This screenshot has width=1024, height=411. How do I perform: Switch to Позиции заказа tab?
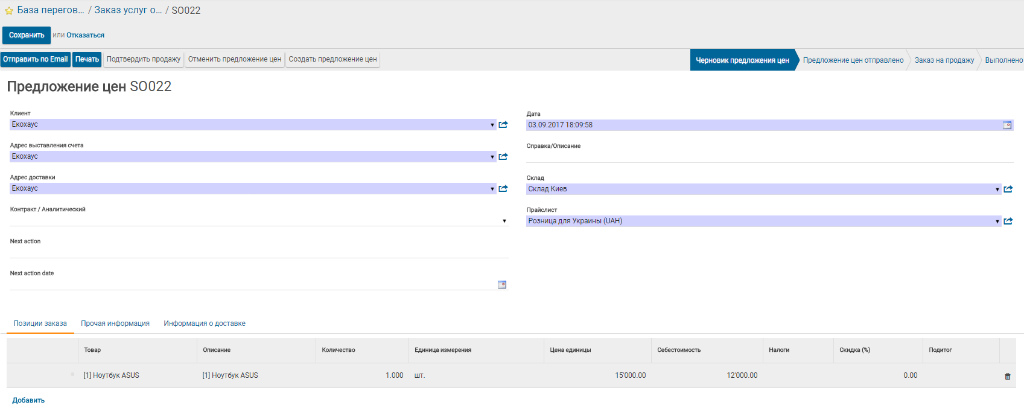tap(40, 323)
